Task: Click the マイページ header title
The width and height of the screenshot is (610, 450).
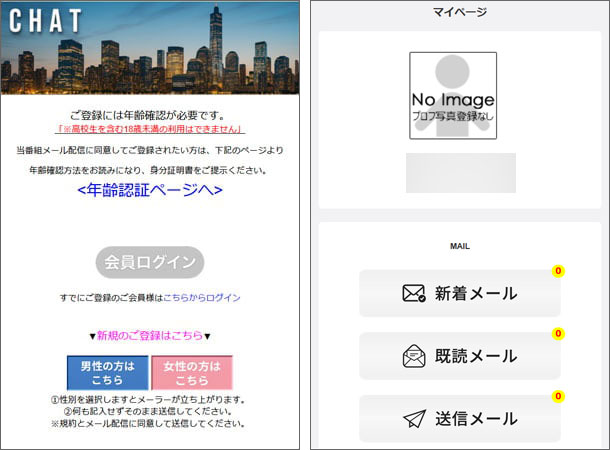Action: click(x=460, y=12)
